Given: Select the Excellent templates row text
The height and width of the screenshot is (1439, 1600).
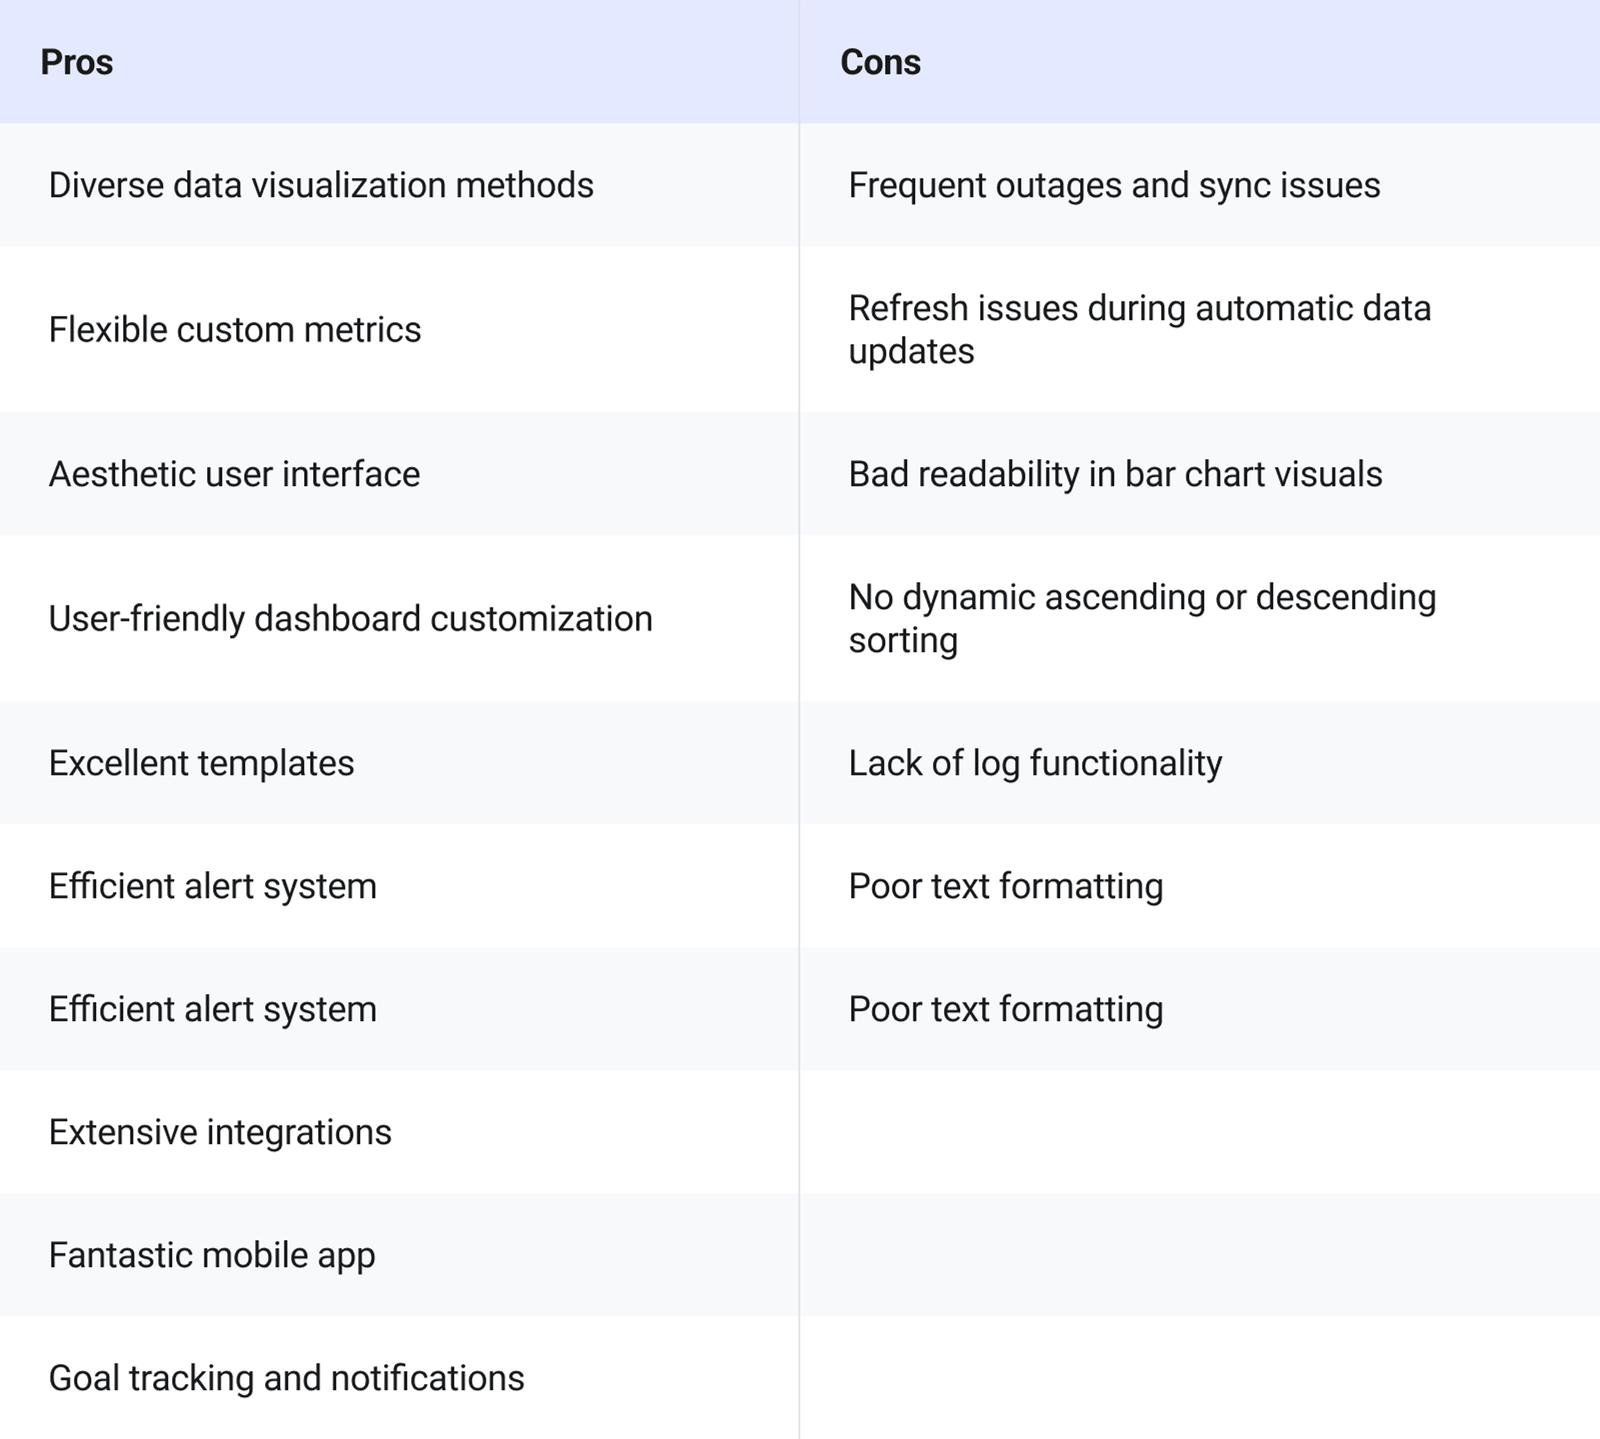Looking at the screenshot, I should (x=201, y=763).
